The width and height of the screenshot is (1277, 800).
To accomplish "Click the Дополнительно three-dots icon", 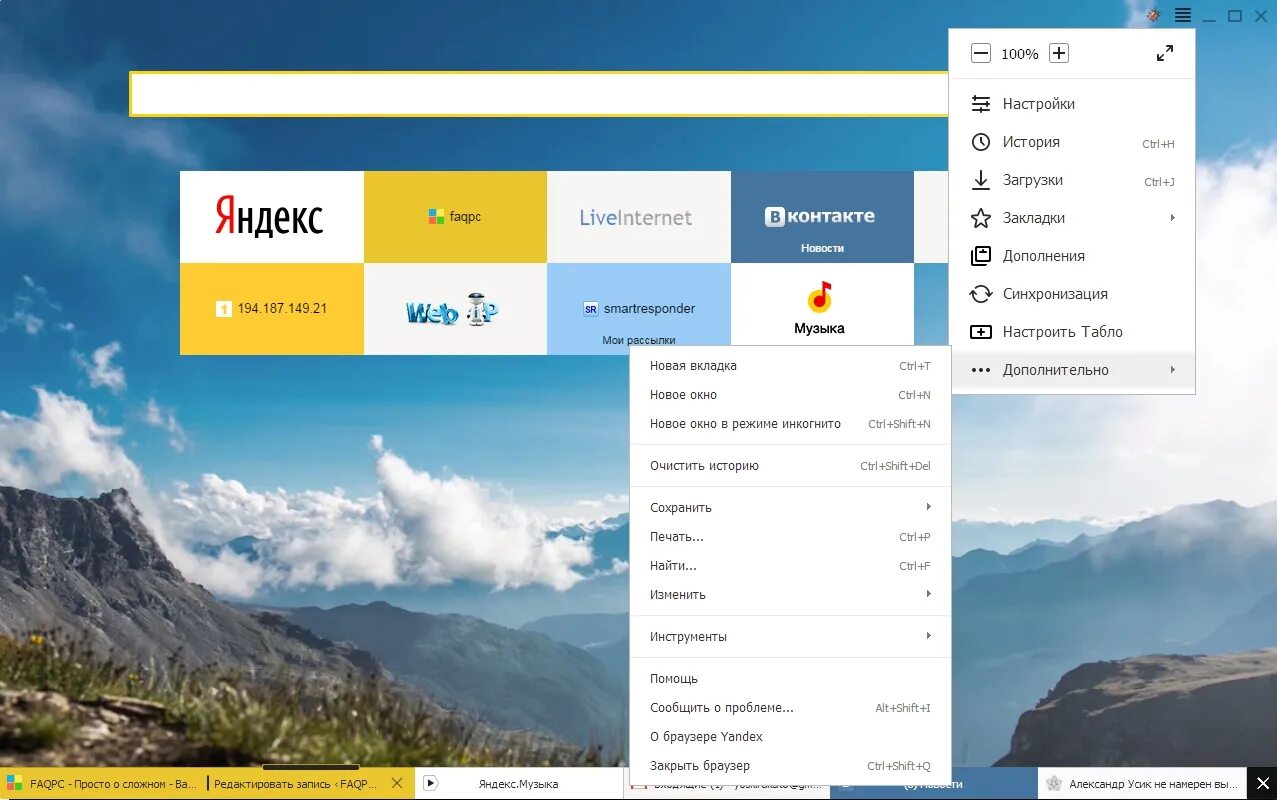I will coord(981,370).
